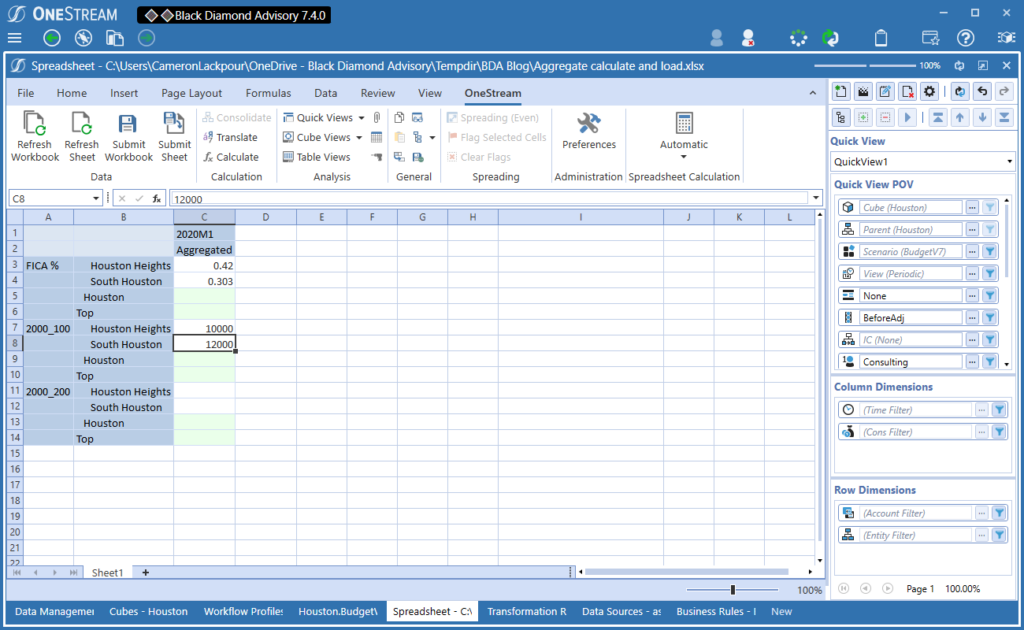Click the filter icon beside Time Filter
The image size is (1024, 630).
pos(999,410)
